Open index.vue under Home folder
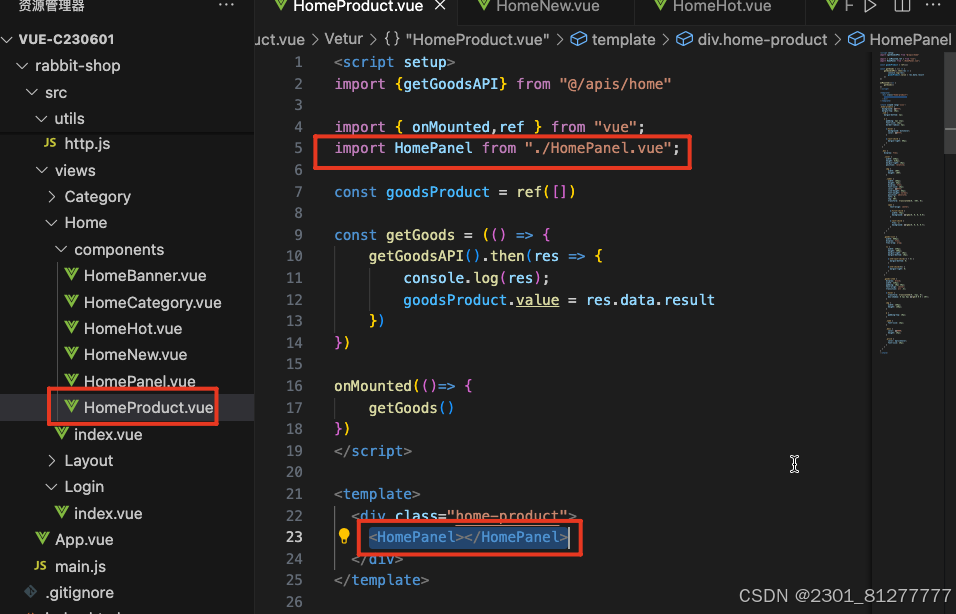This screenshot has height=614, width=956. click(108, 435)
